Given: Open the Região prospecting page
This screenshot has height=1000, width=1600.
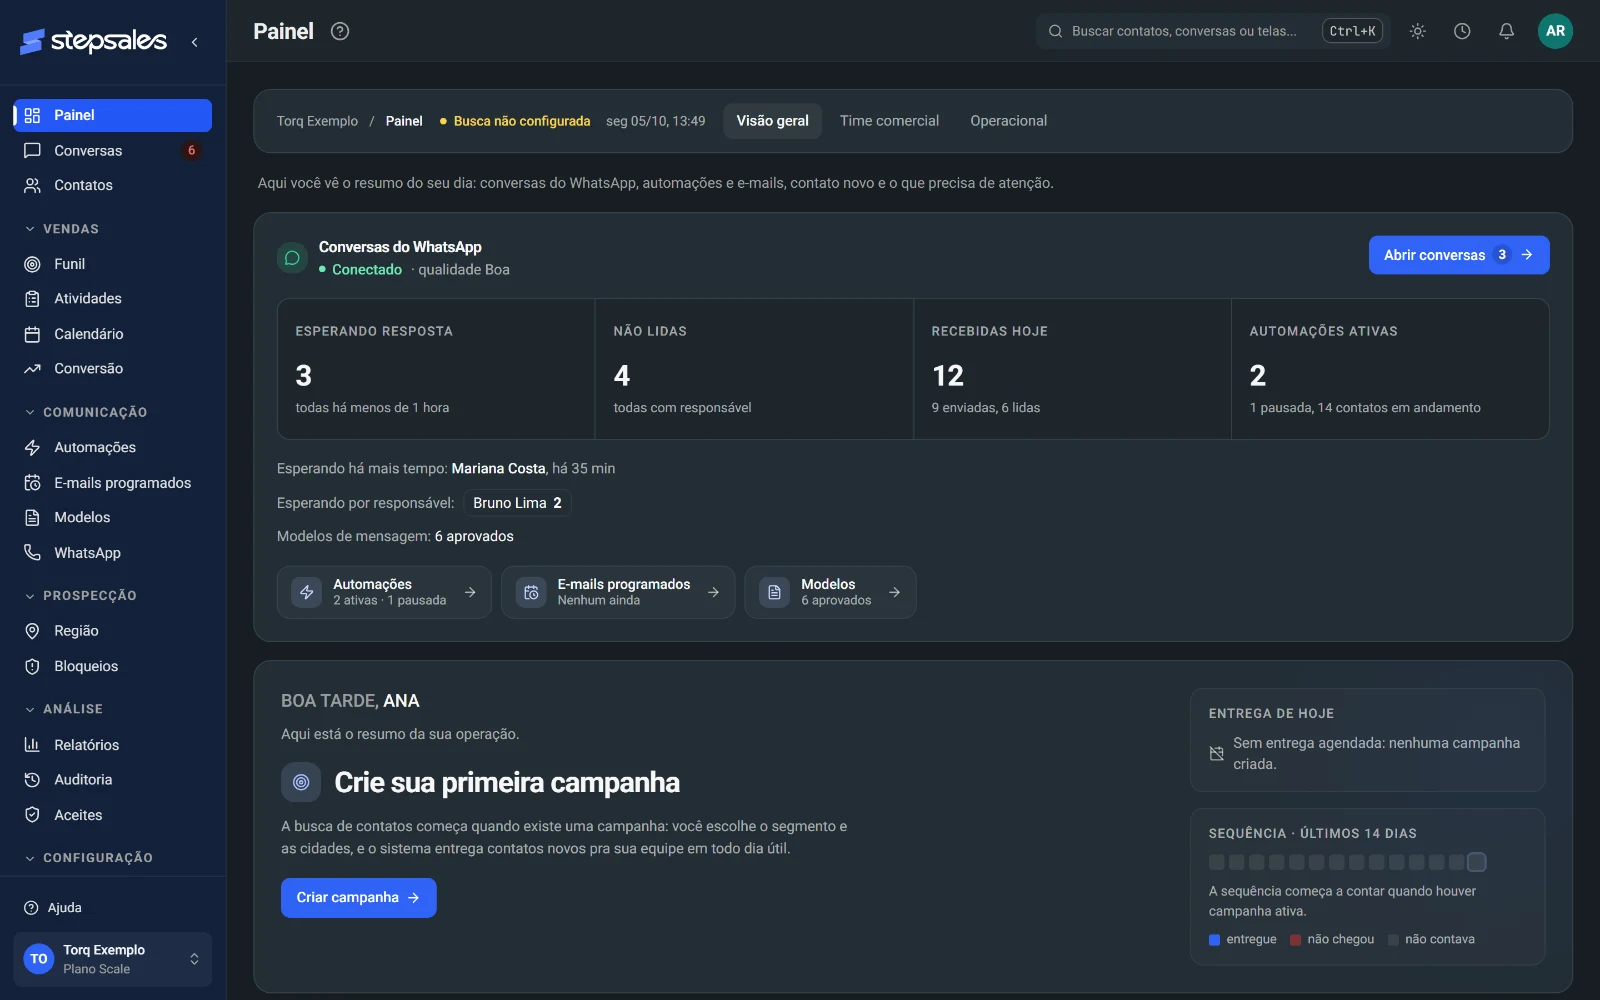Looking at the screenshot, I should (113, 631).
